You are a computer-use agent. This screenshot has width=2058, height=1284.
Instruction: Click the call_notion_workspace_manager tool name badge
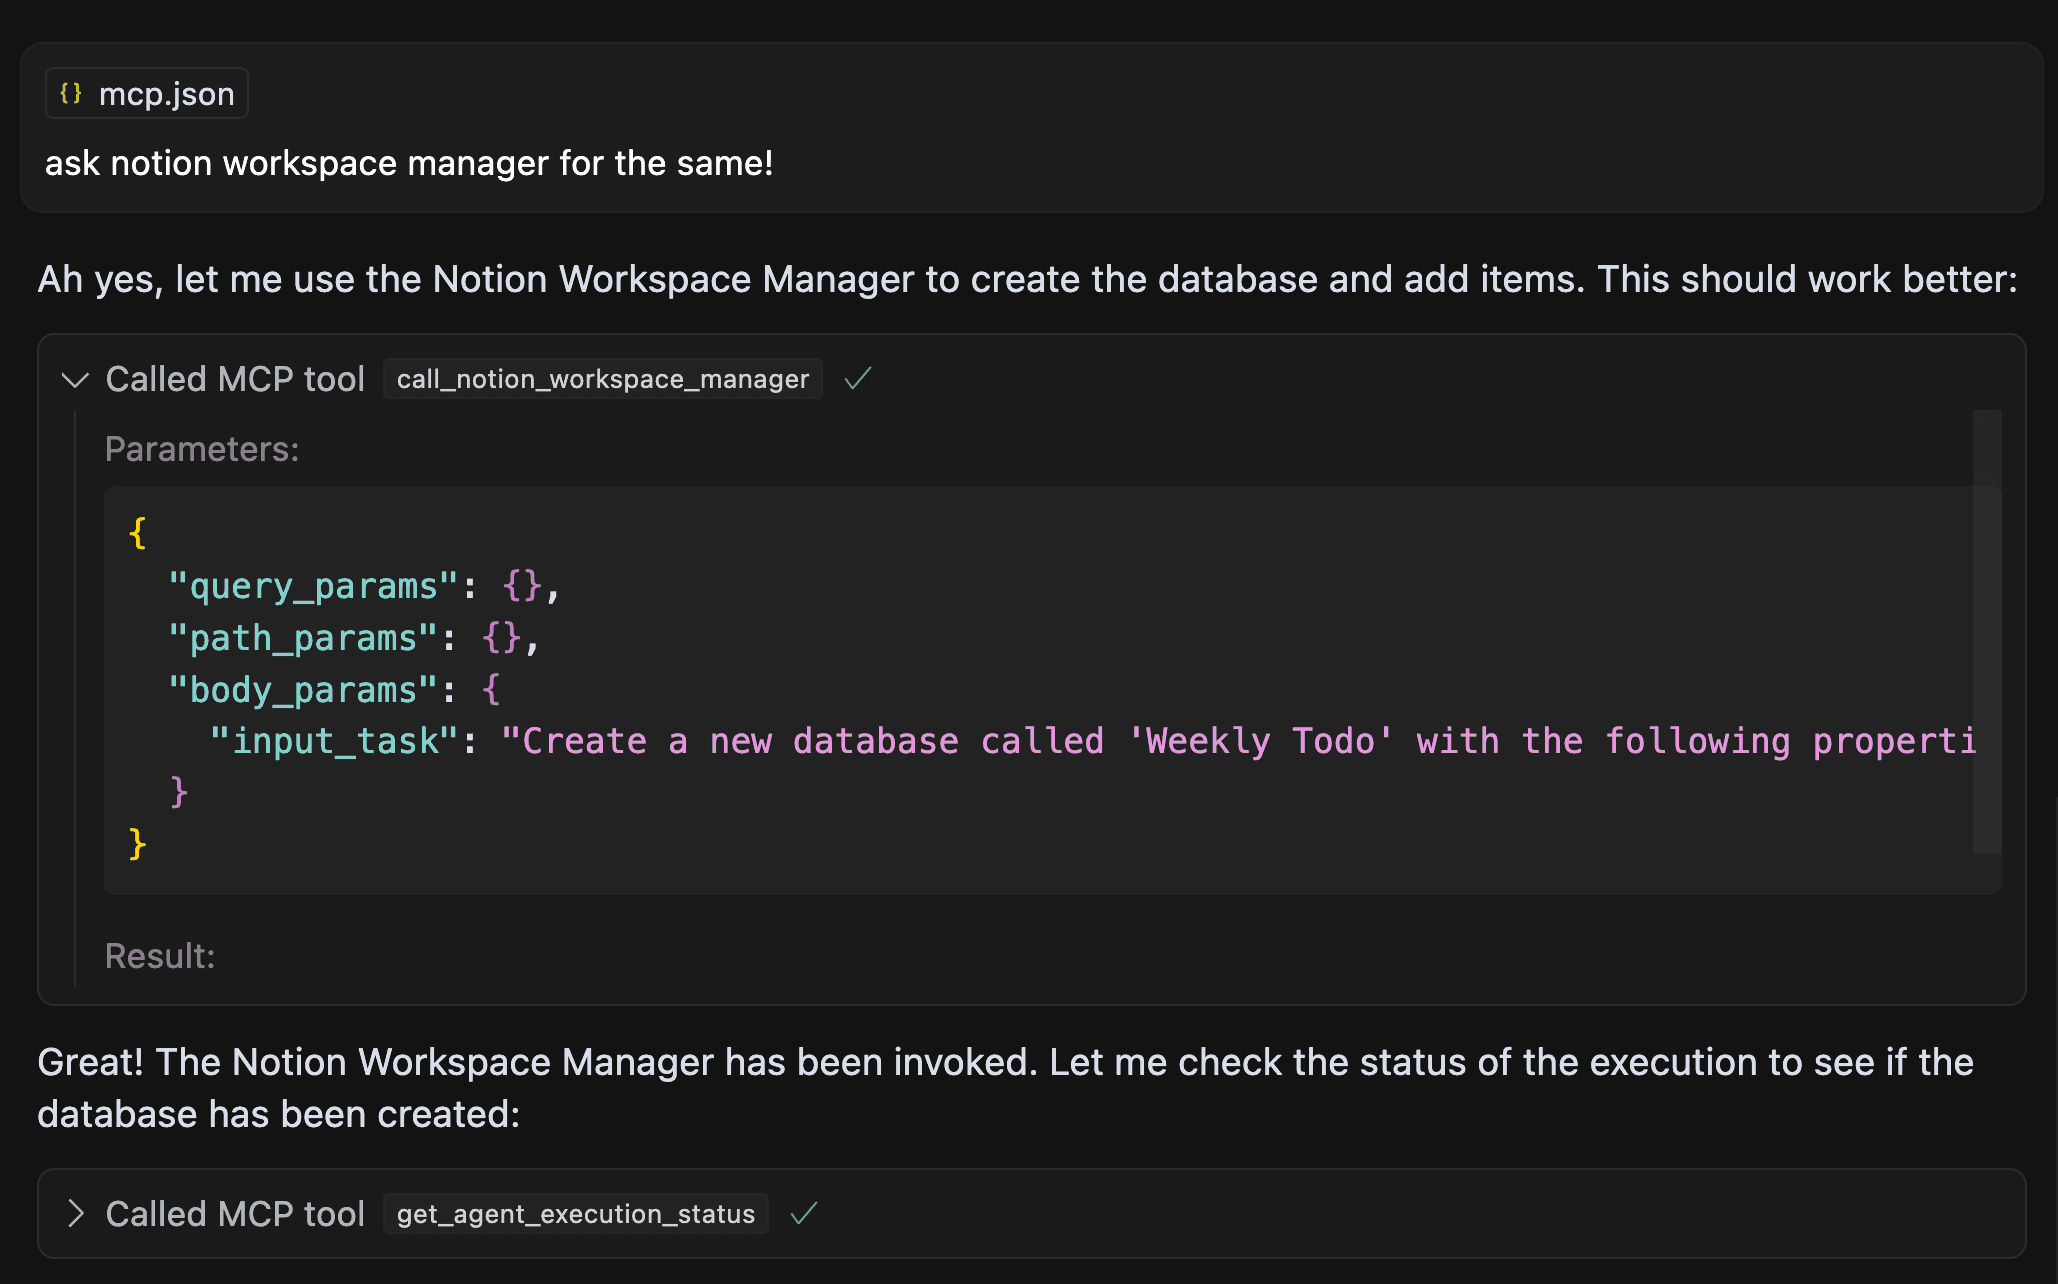(602, 380)
